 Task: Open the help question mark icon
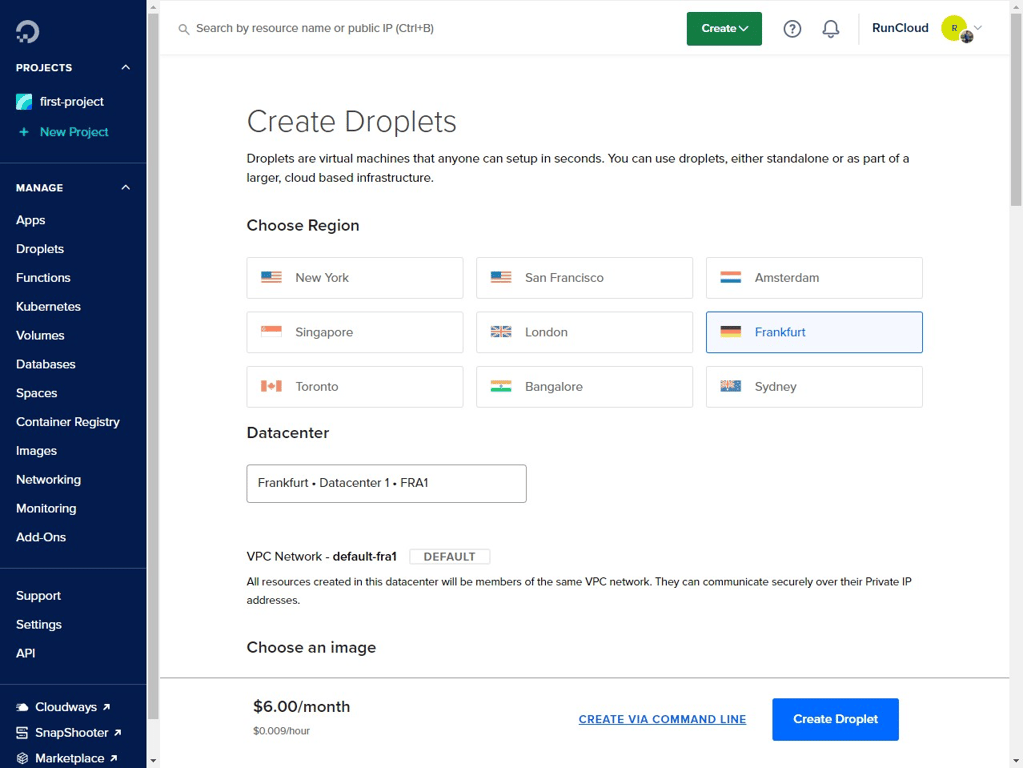[792, 29]
